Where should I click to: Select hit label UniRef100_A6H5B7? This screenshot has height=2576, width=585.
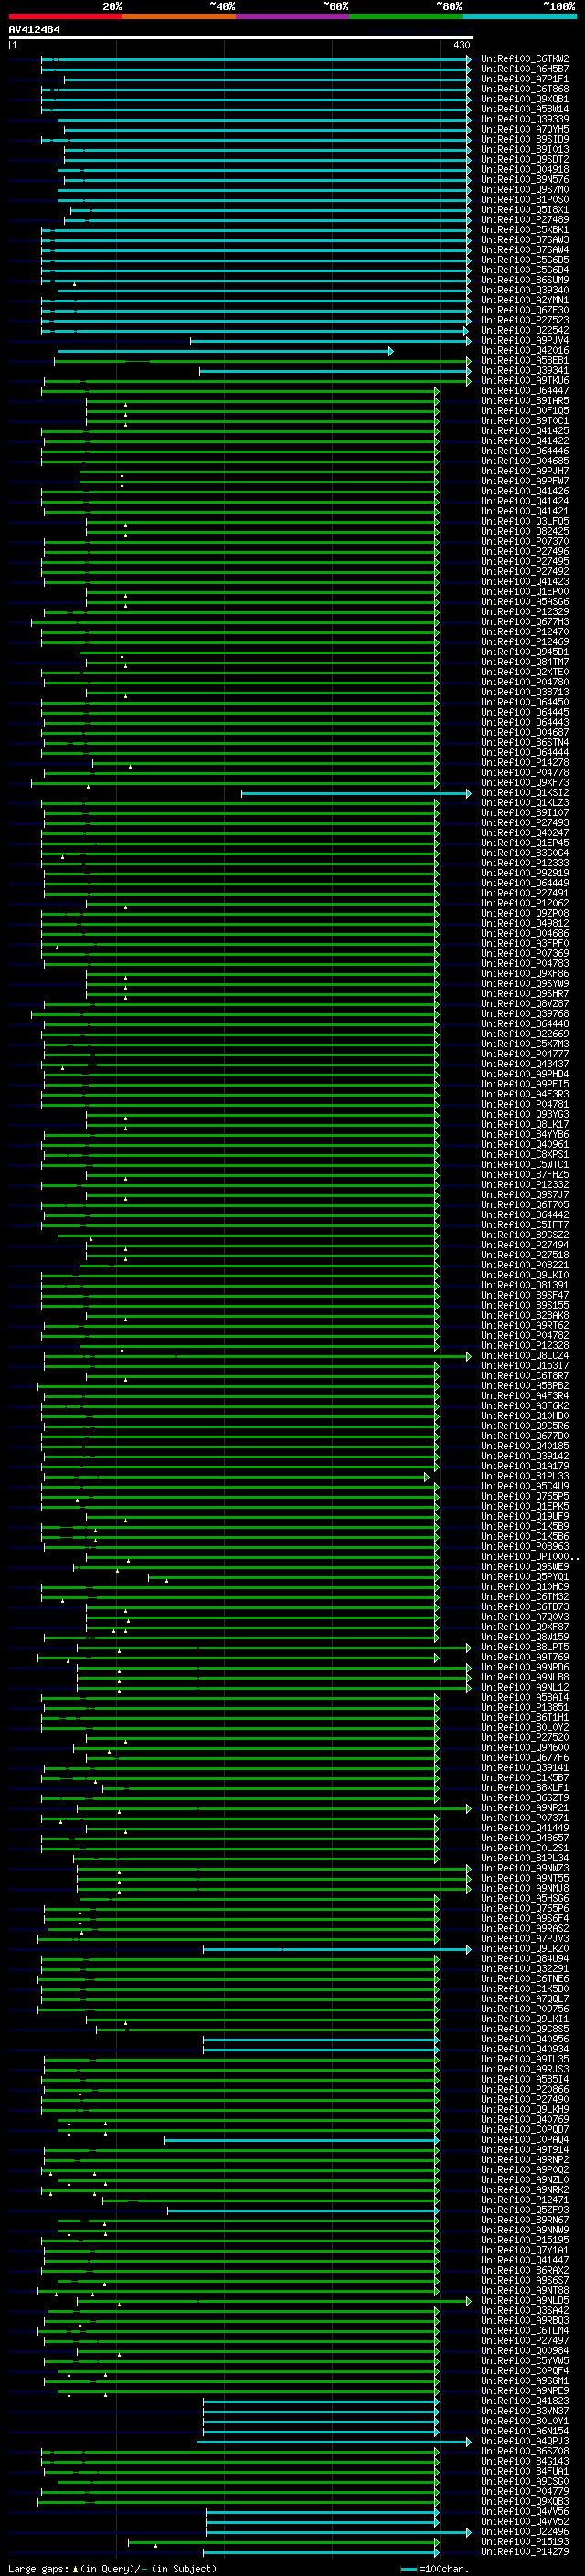click(x=525, y=69)
